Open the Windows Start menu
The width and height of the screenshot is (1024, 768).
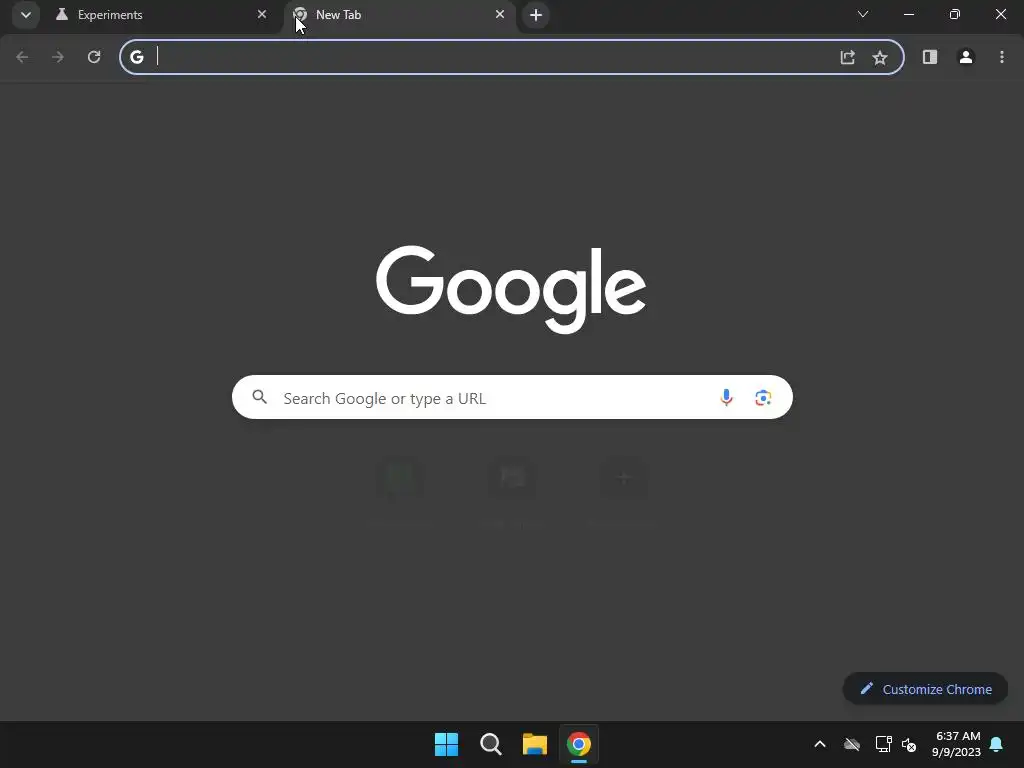[x=446, y=744]
